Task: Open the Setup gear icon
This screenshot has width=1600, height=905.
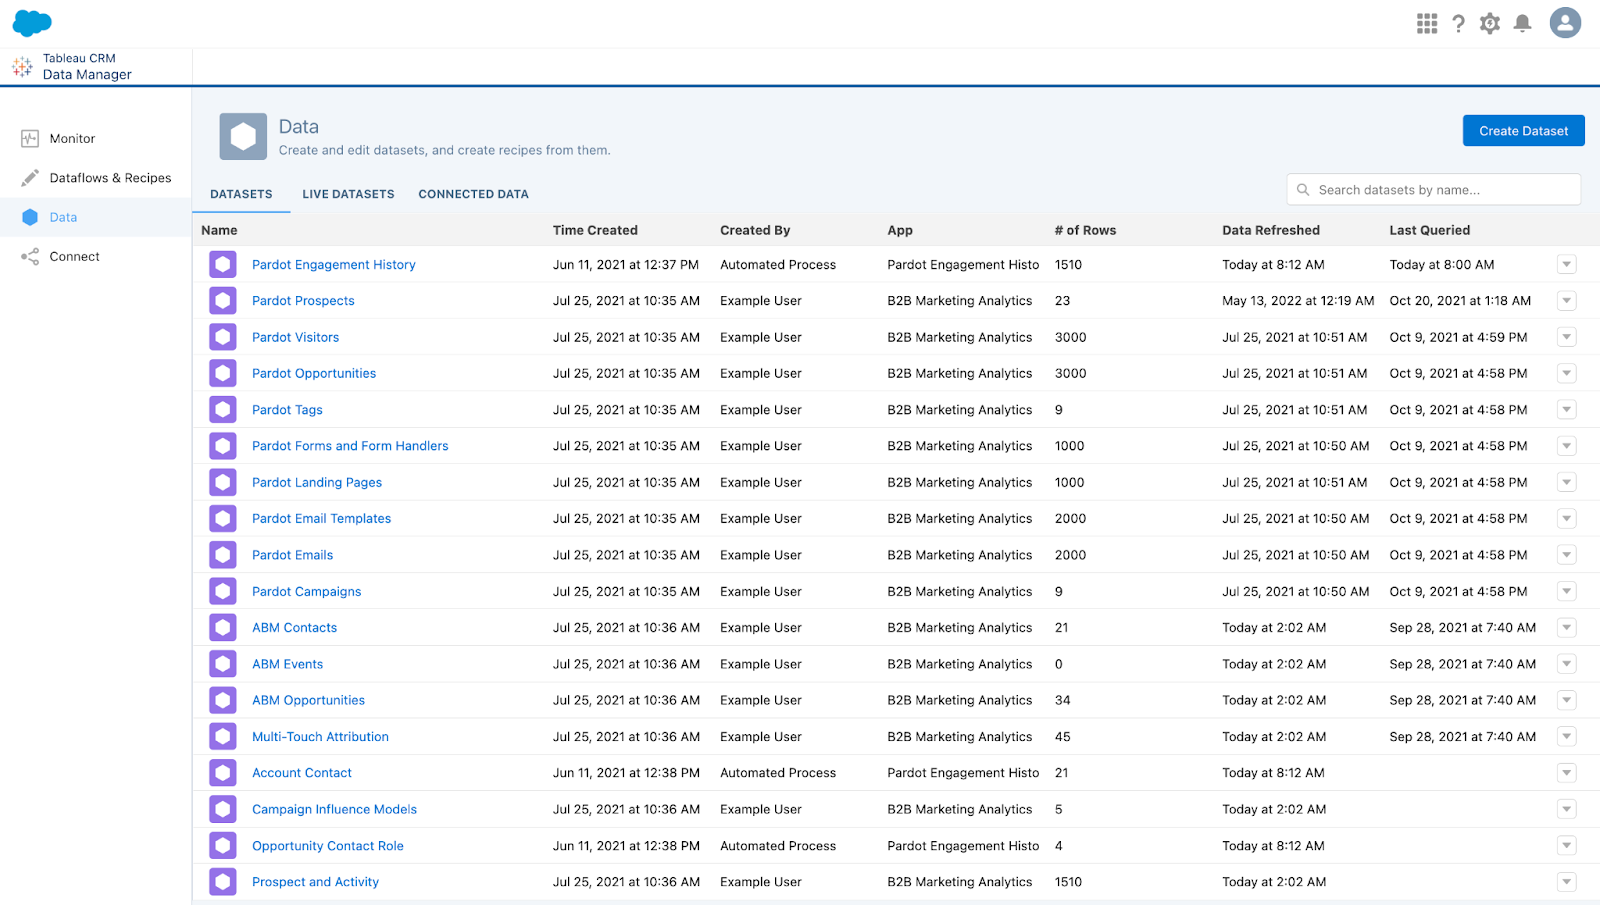Action: point(1490,23)
